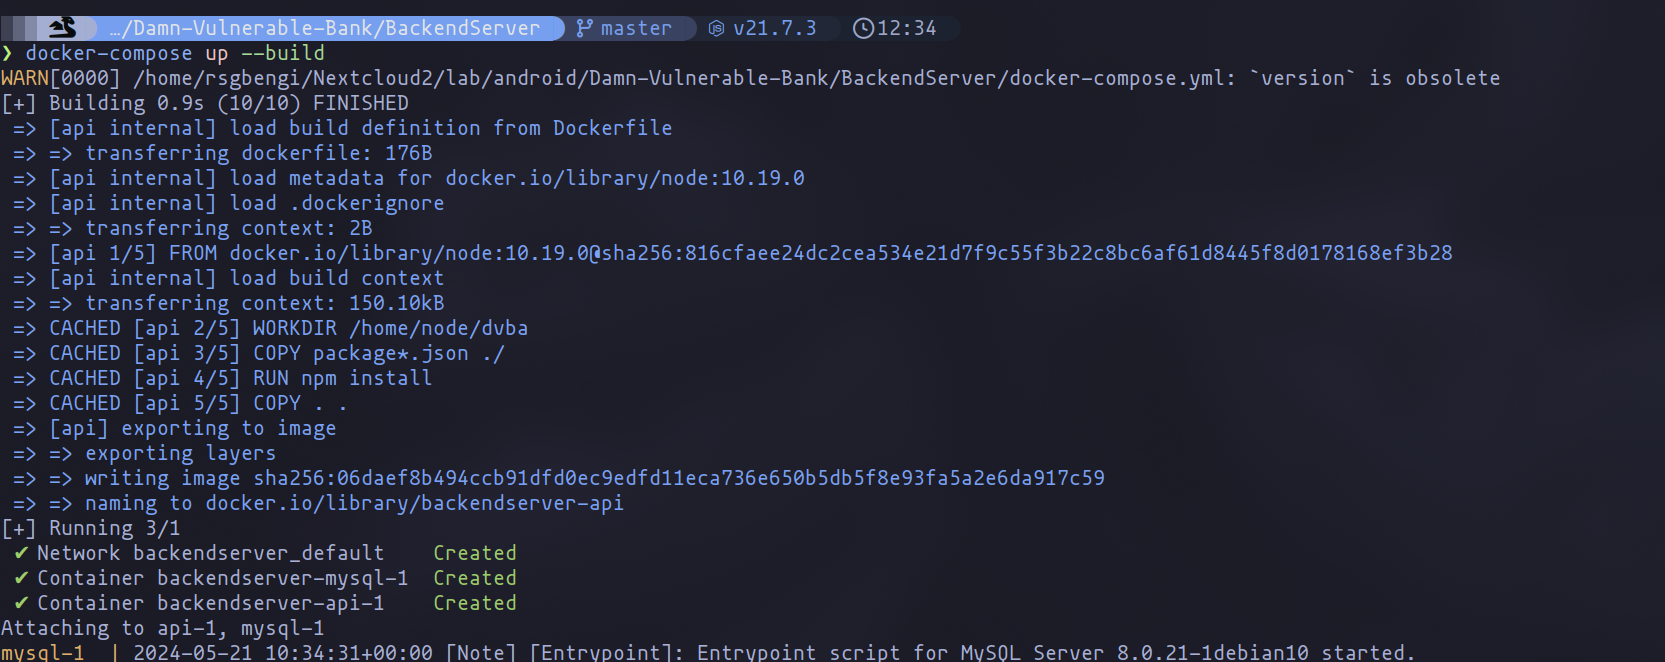Image resolution: width=1665 pixels, height=662 pixels.
Task: Click the checkmark beside Network backendserver_default
Action: (21, 553)
